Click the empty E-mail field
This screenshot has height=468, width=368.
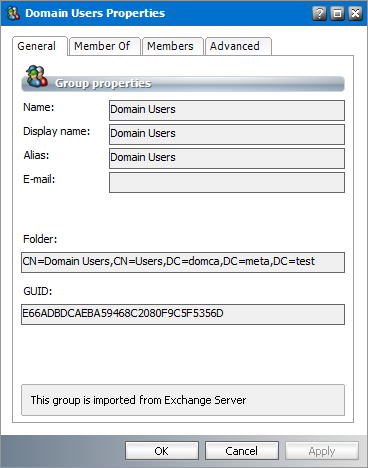coord(227,182)
